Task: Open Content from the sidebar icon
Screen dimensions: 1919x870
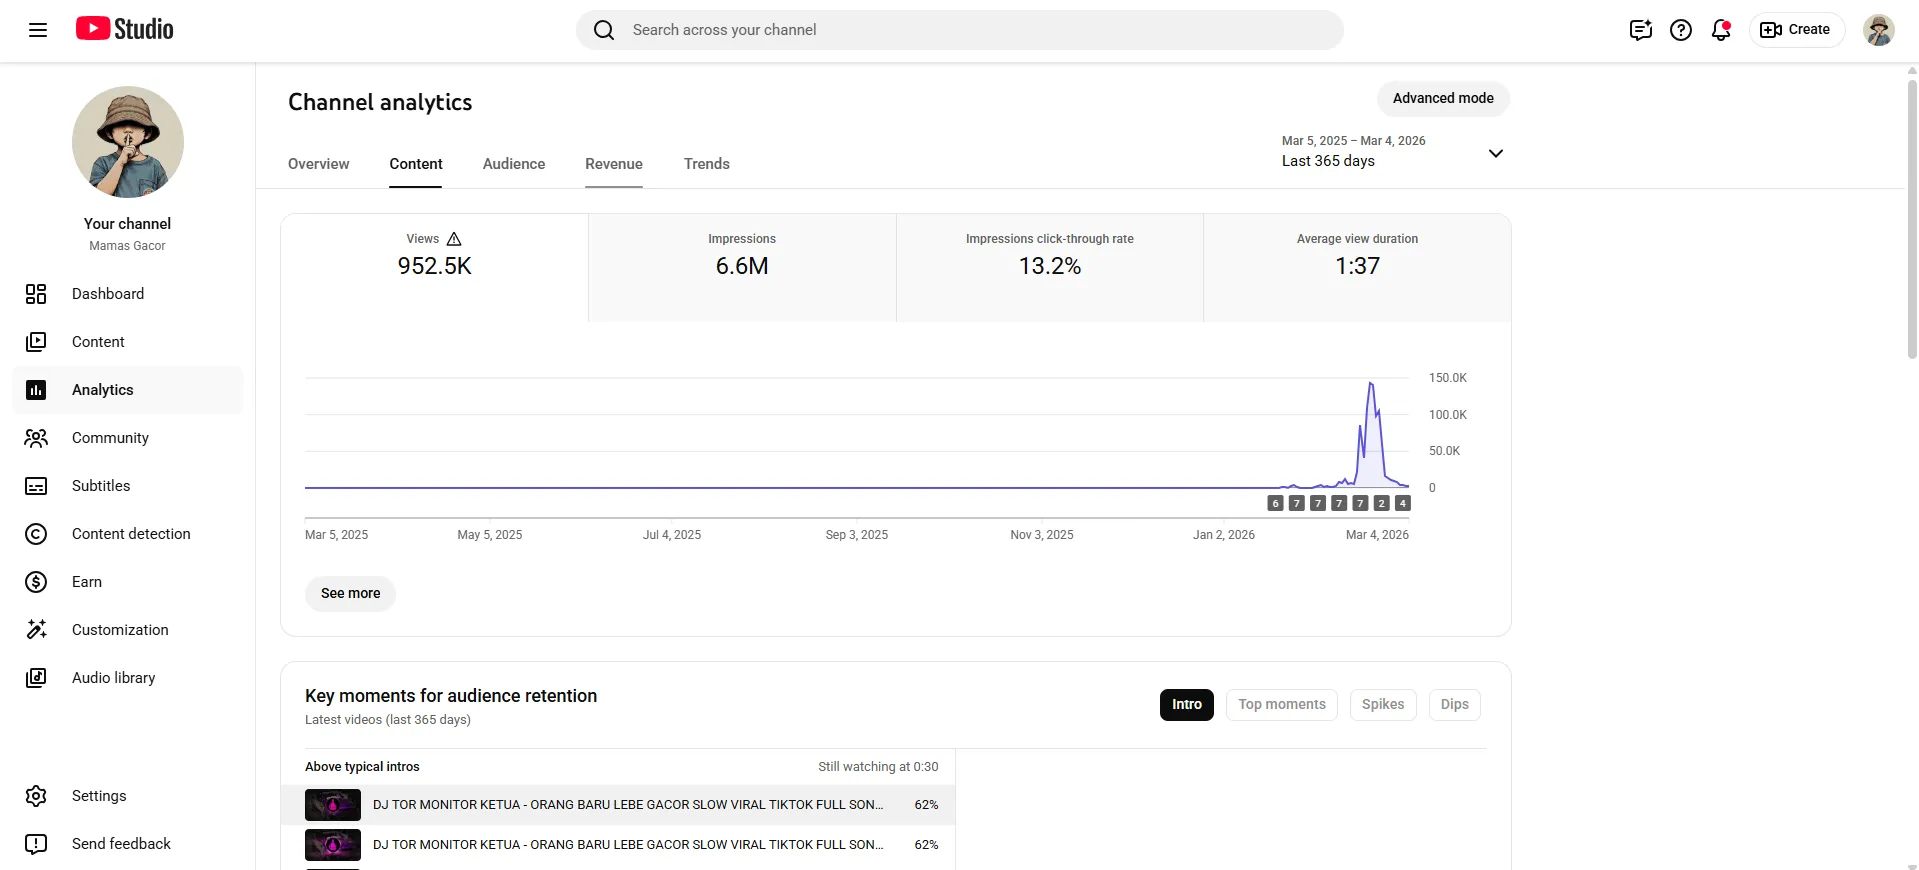Action: (x=36, y=342)
